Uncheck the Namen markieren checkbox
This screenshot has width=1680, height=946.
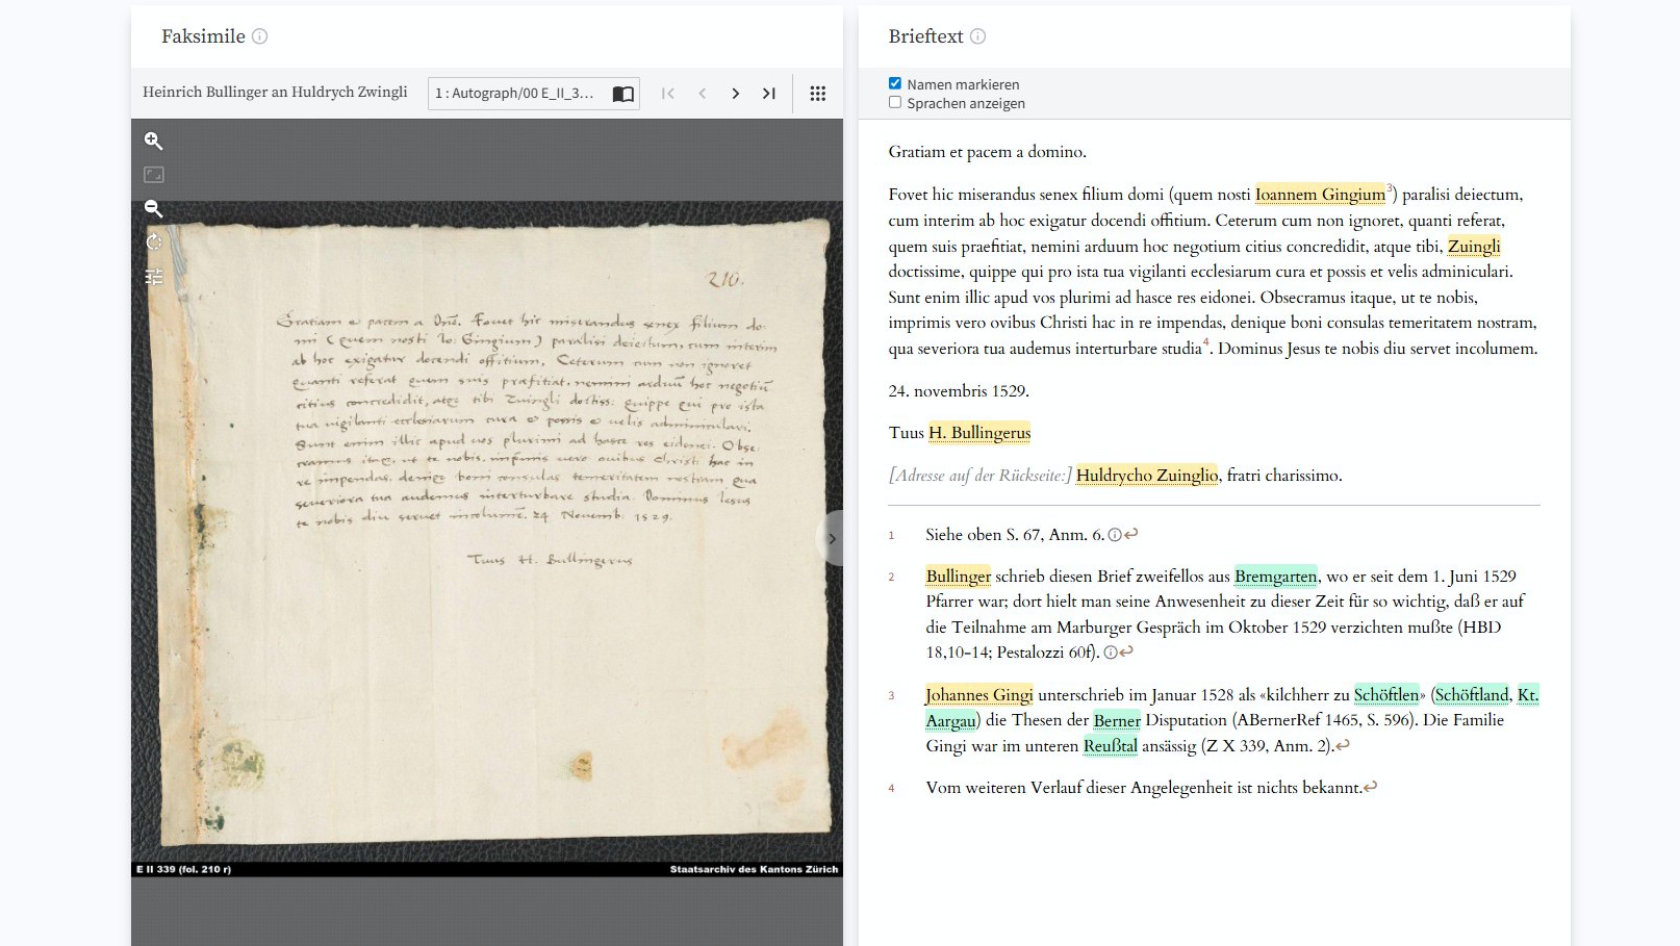(x=895, y=84)
